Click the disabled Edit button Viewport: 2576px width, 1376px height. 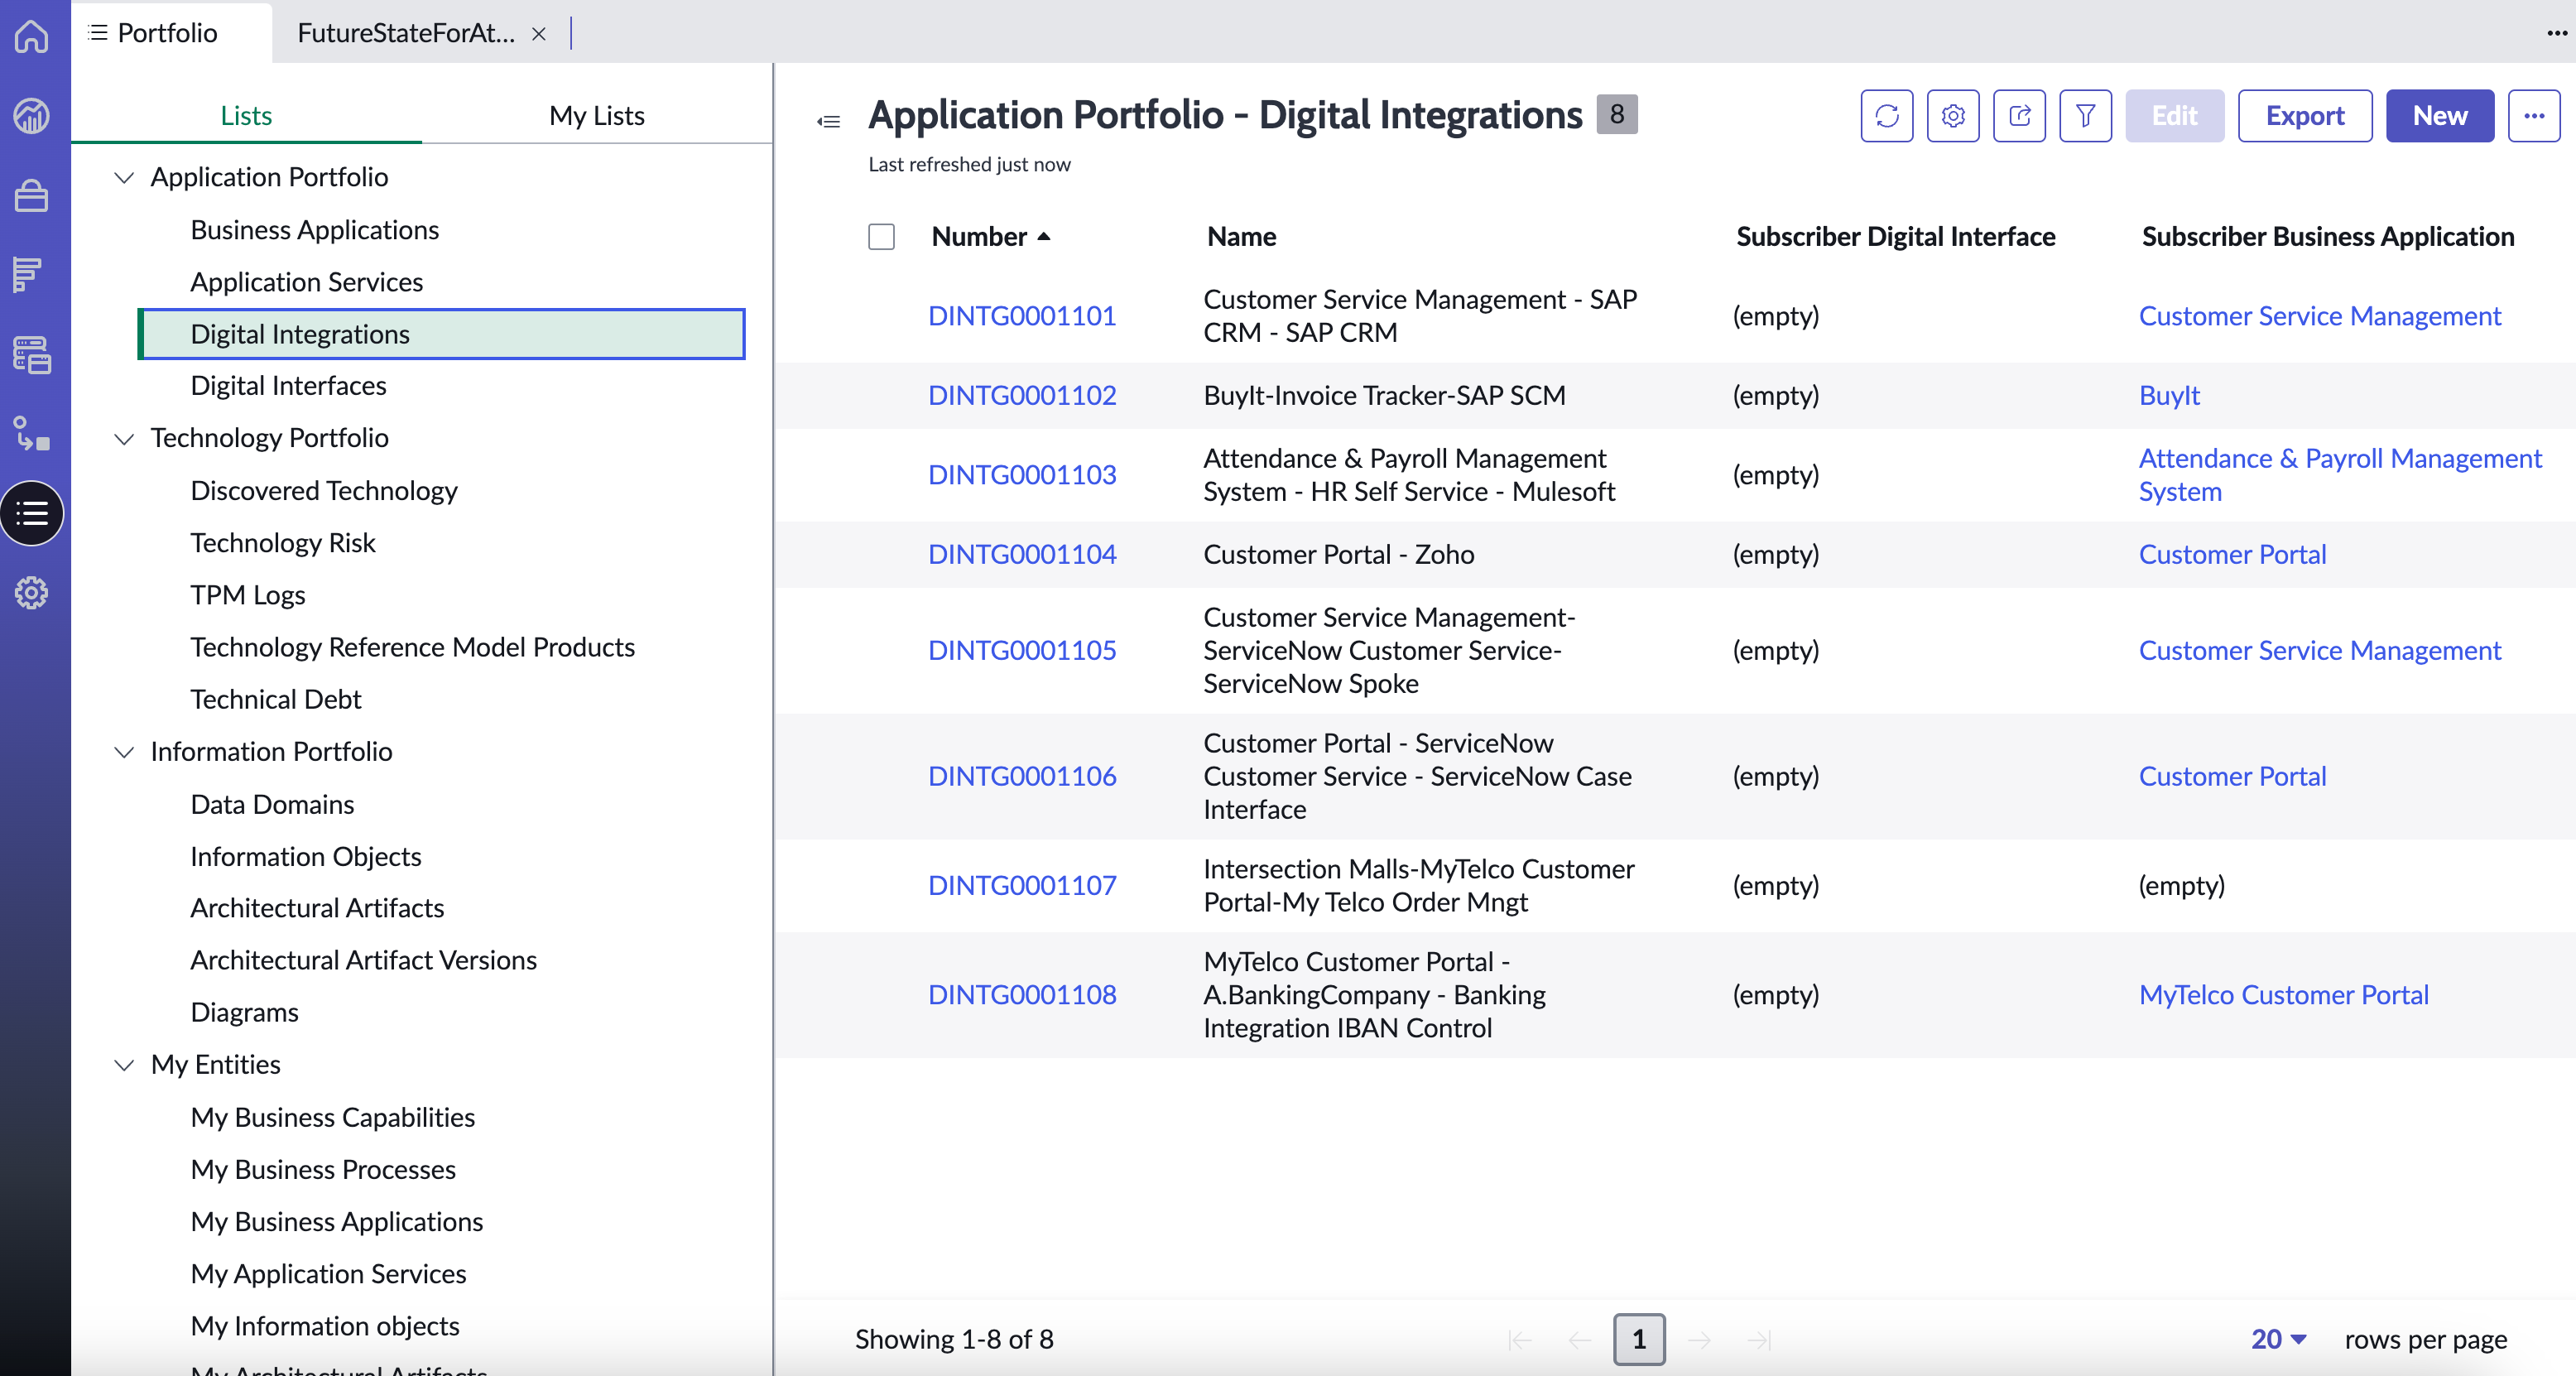pyautogui.click(x=2174, y=116)
